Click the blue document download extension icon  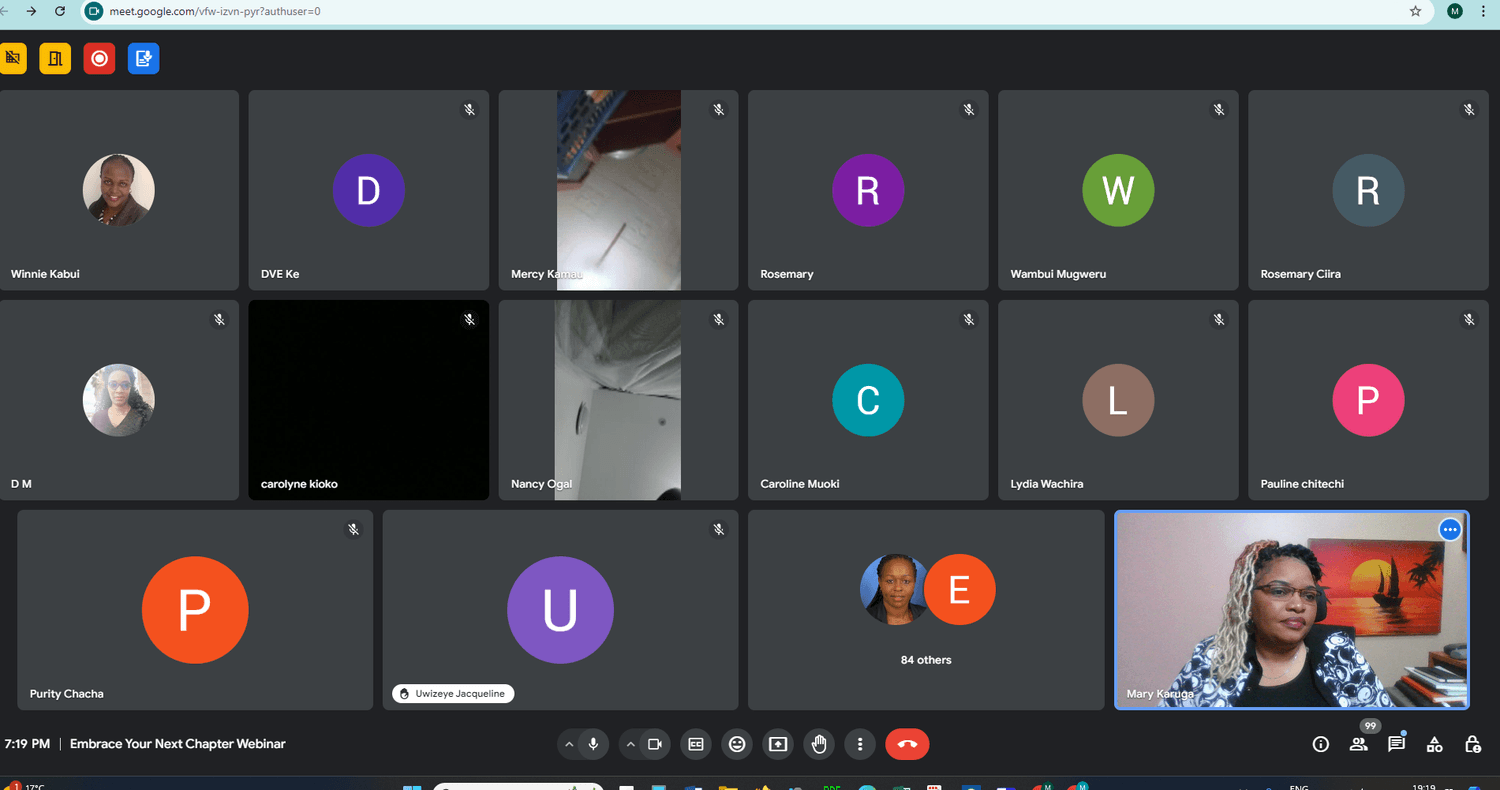click(x=144, y=58)
